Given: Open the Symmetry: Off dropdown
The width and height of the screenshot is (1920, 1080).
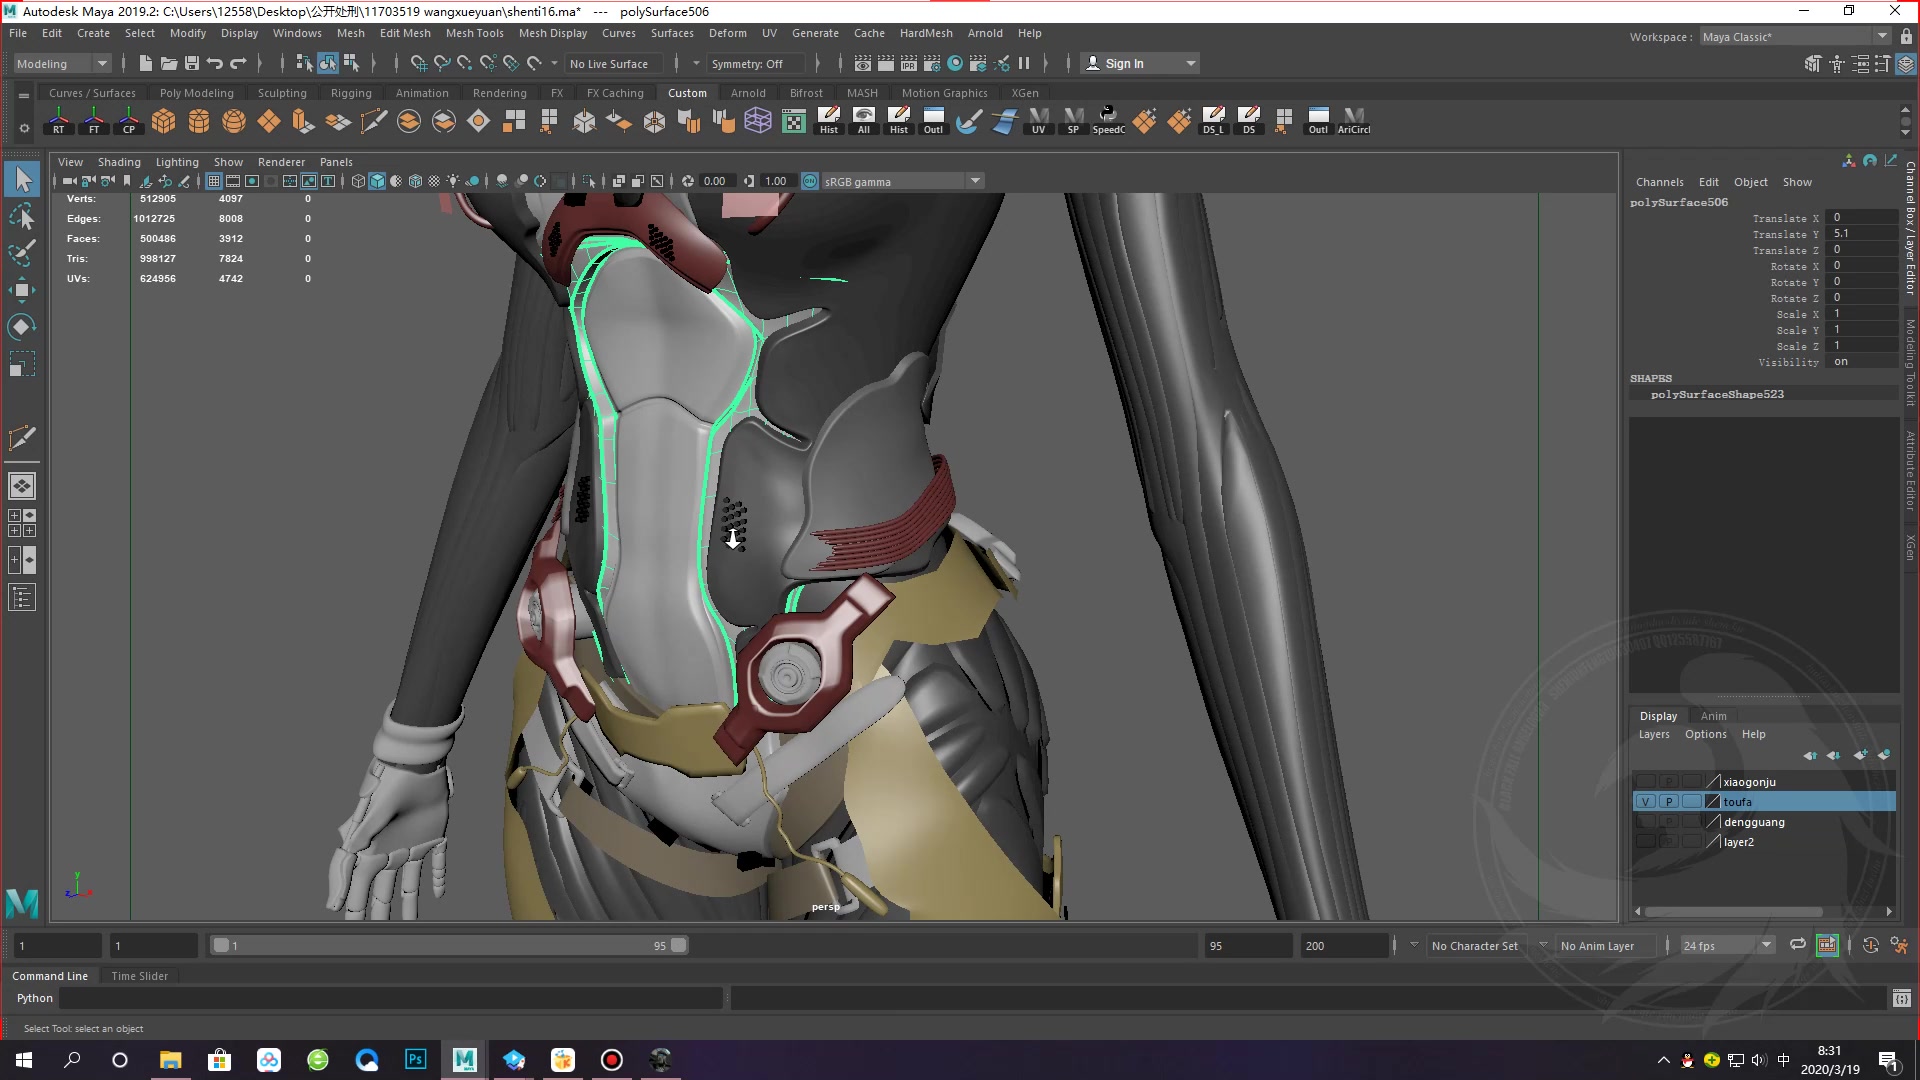Looking at the screenshot, I should tap(754, 63).
